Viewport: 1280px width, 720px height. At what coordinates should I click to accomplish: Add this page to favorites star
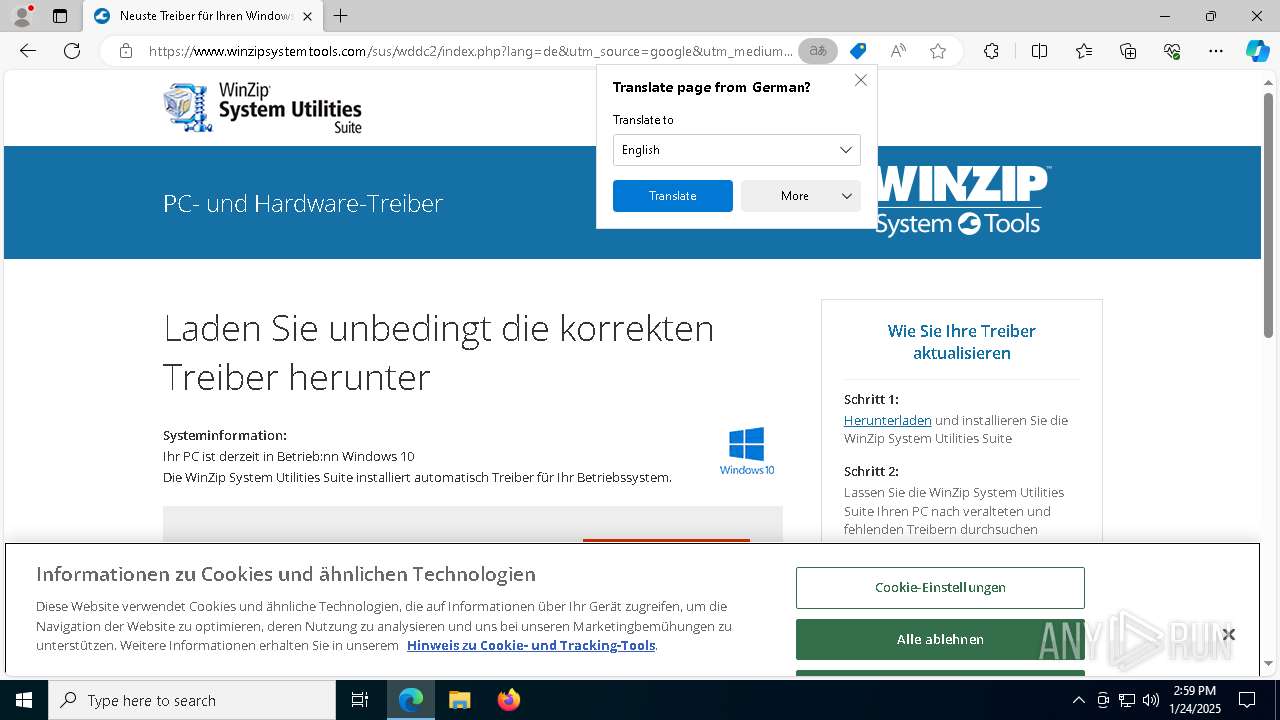(938, 51)
